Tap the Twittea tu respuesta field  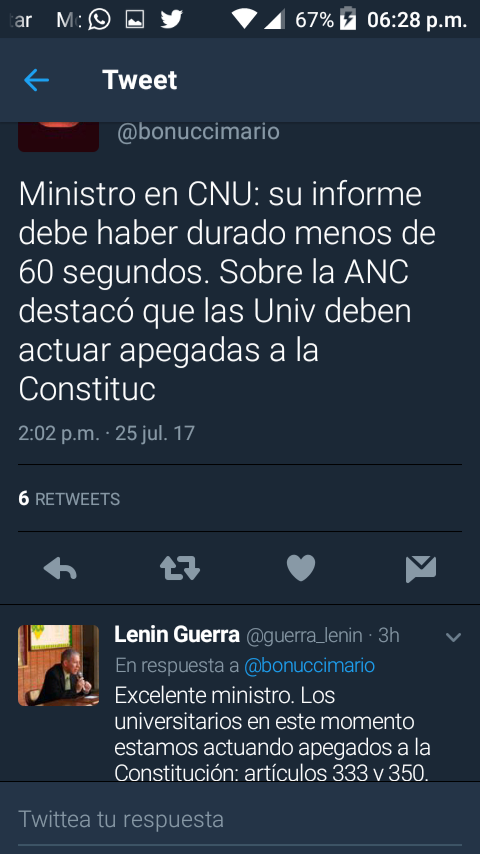pos(240,819)
